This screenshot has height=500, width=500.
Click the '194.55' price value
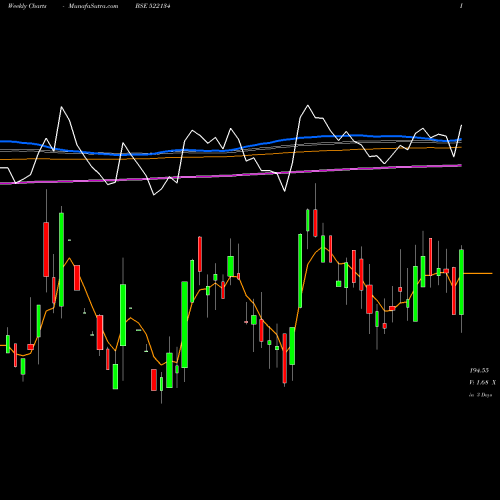(x=479, y=370)
